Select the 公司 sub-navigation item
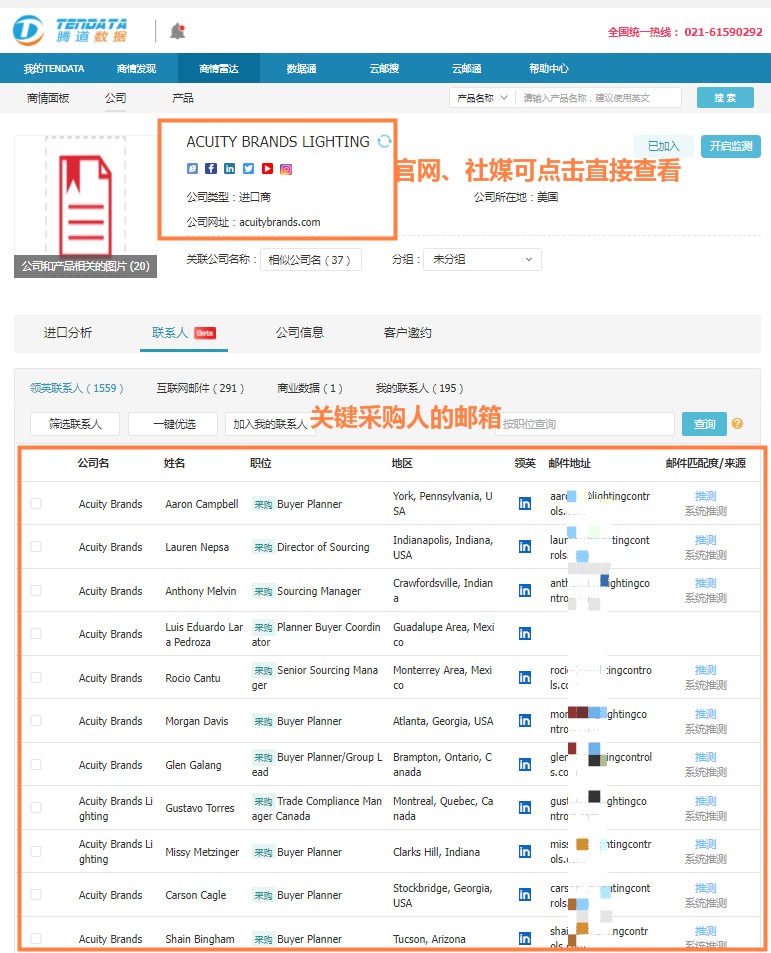This screenshot has height=953, width=771. (115, 97)
